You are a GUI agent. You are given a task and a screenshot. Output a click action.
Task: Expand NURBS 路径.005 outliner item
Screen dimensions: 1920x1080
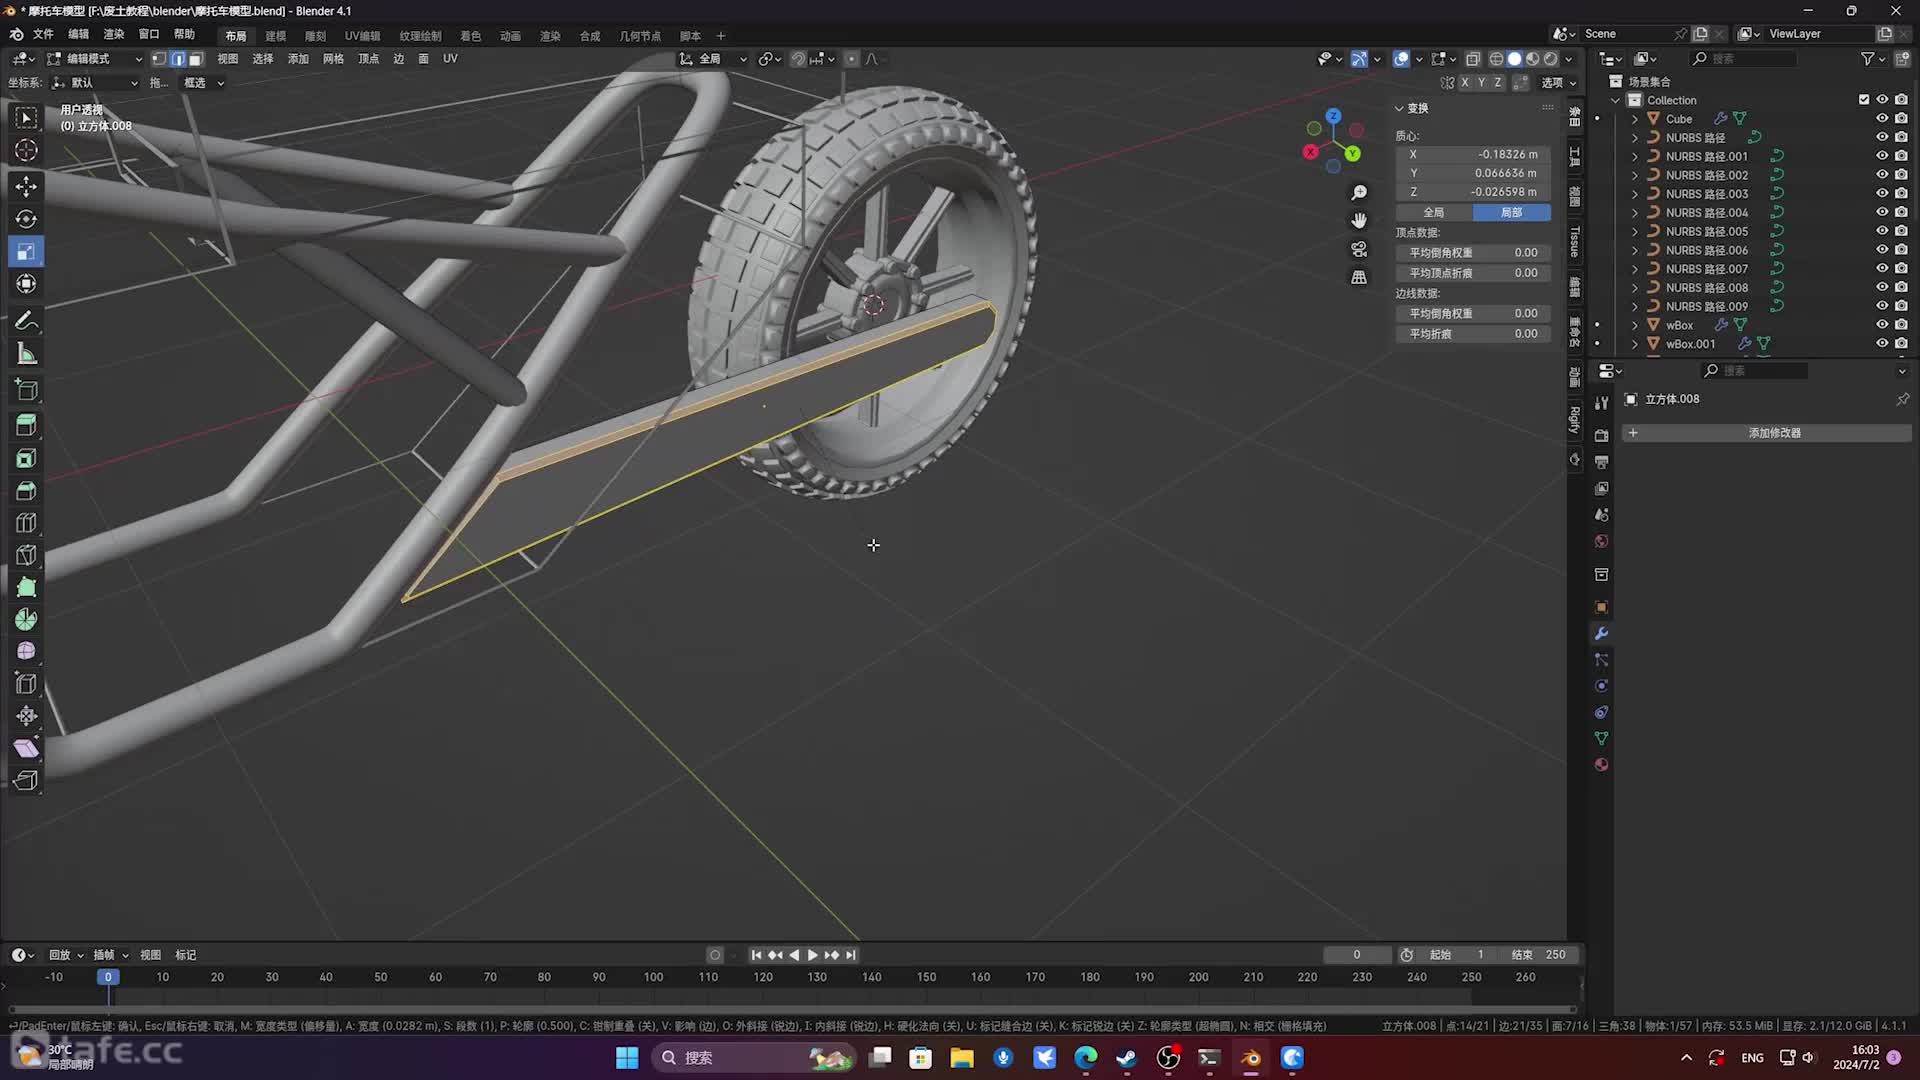pos(1635,231)
